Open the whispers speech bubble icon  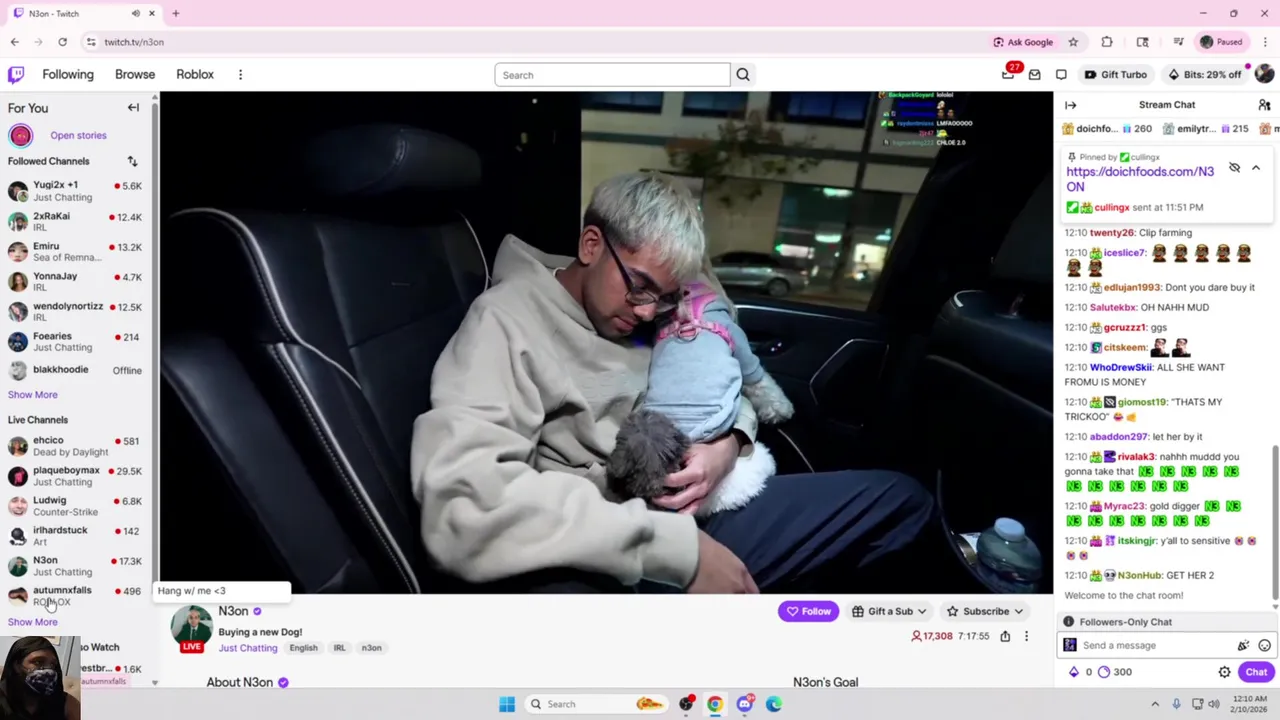tap(1061, 75)
